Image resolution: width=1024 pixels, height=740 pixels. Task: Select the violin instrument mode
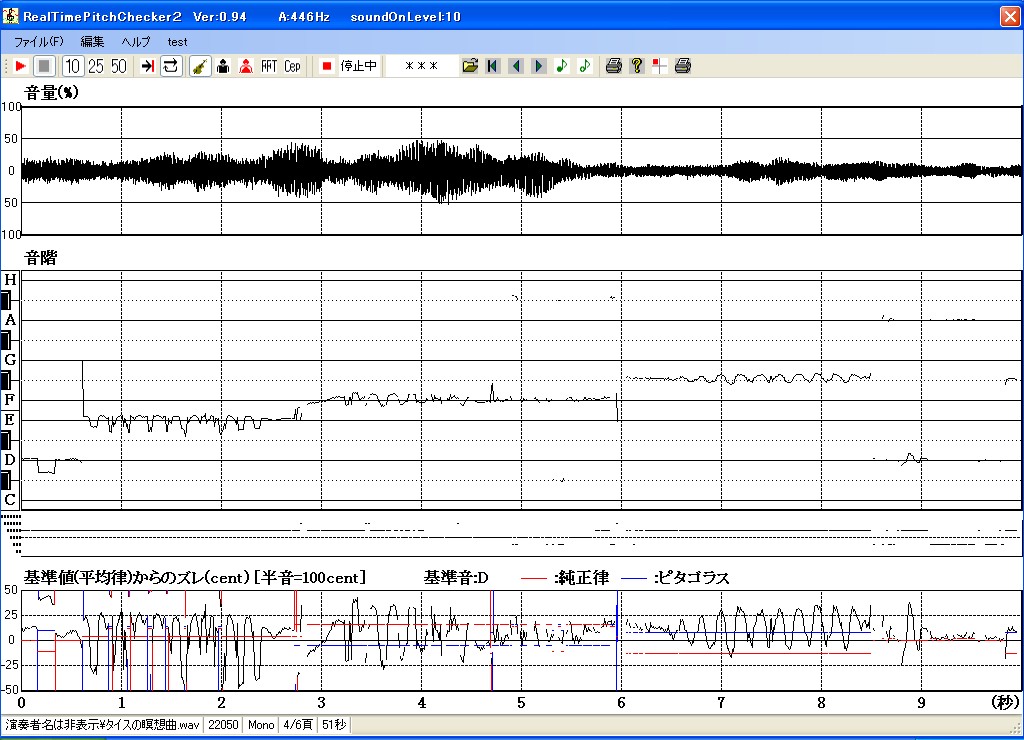click(x=200, y=66)
